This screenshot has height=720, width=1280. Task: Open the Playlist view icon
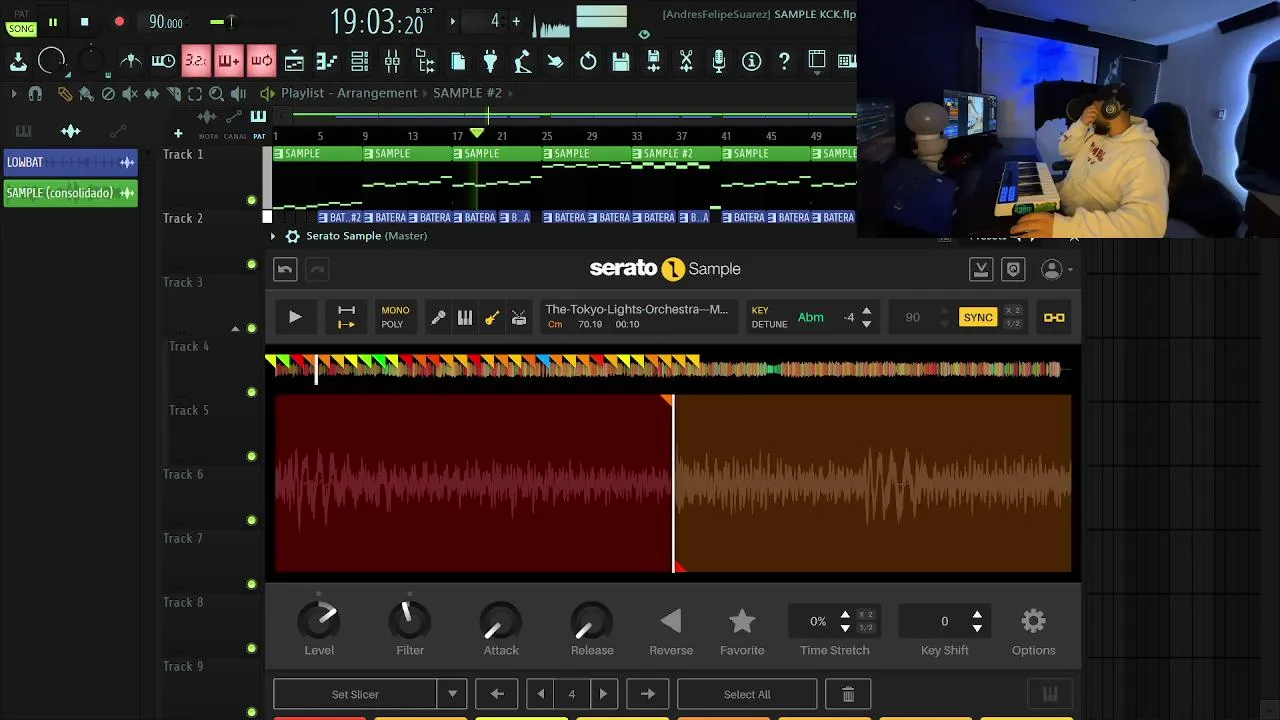(294, 61)
